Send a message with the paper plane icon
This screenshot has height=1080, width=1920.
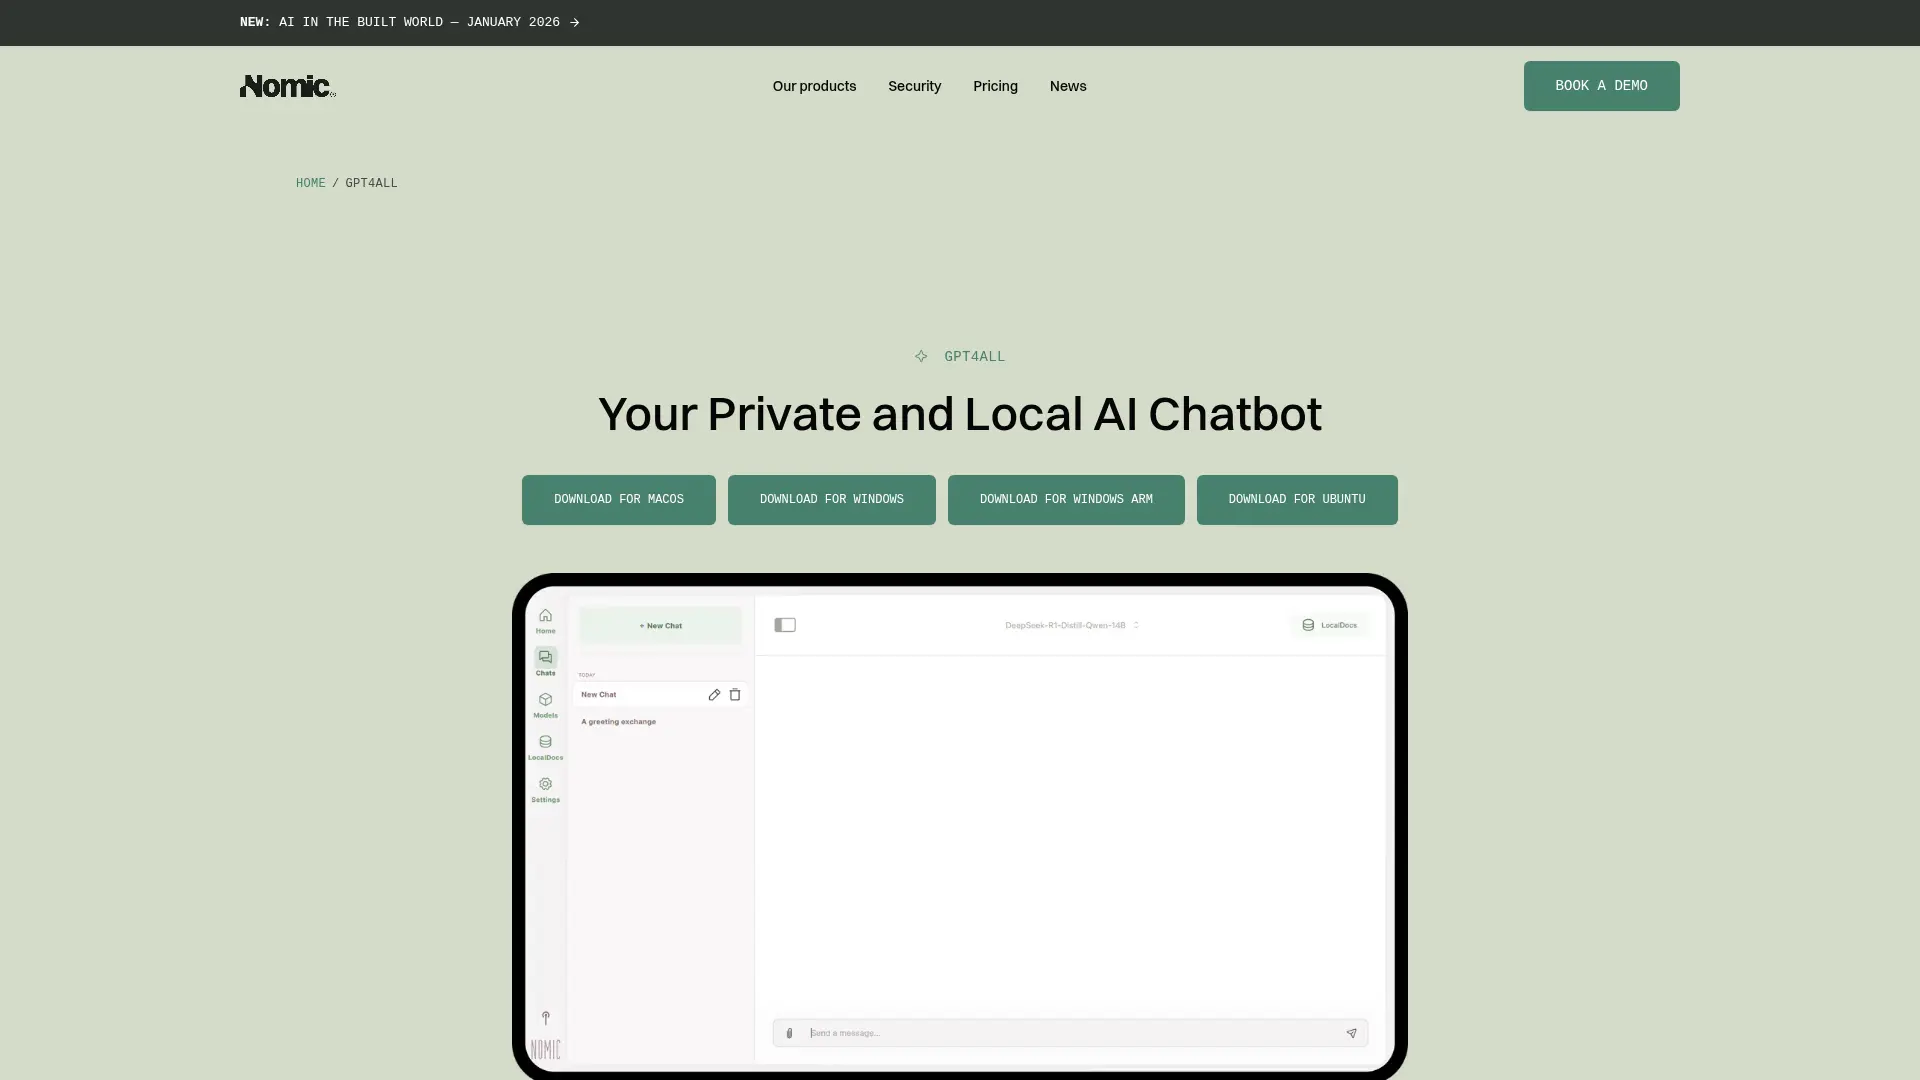[1352, 1033]
